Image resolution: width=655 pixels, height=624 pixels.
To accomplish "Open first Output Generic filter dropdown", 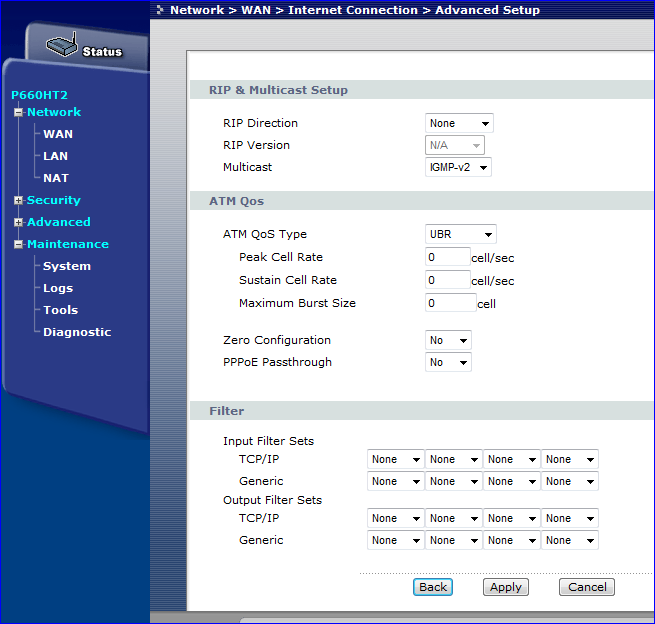I will [x=396, y=540].
